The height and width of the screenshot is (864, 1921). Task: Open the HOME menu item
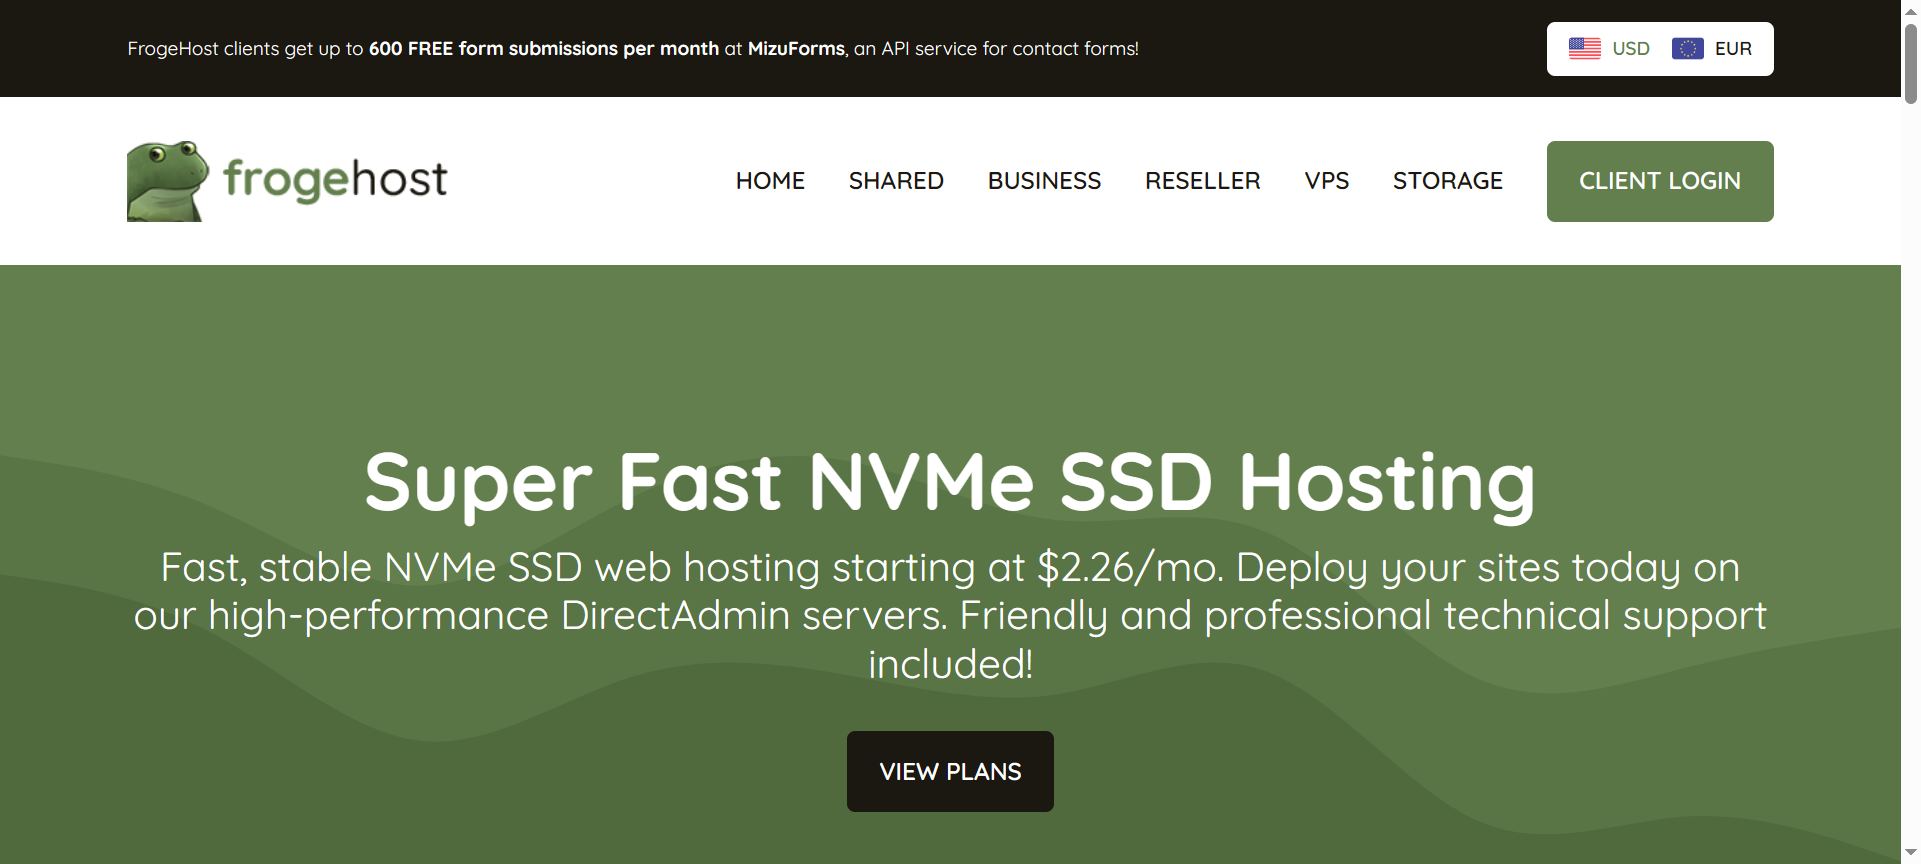[770, 181]
